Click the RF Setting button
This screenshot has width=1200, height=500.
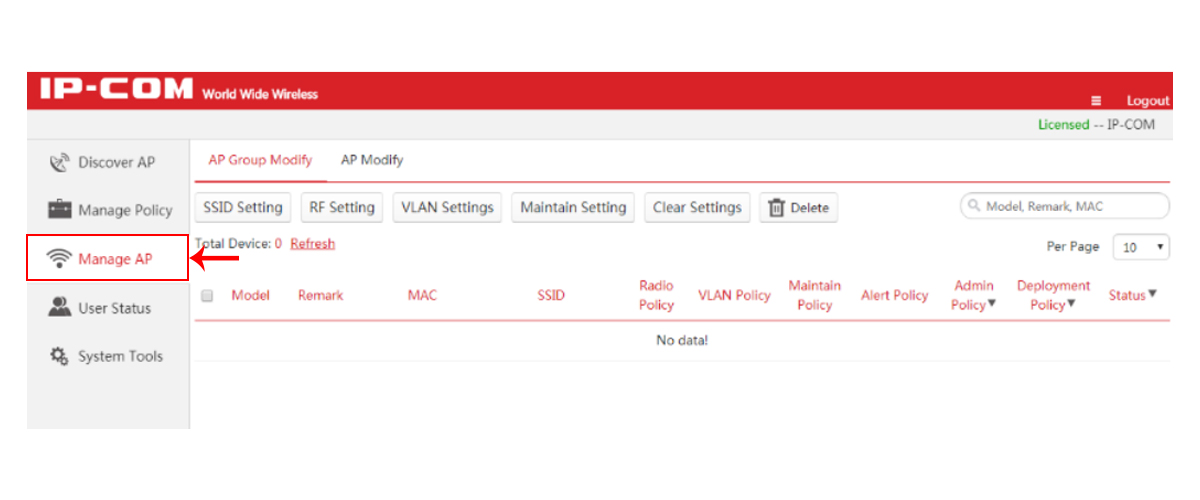point(342,207)
